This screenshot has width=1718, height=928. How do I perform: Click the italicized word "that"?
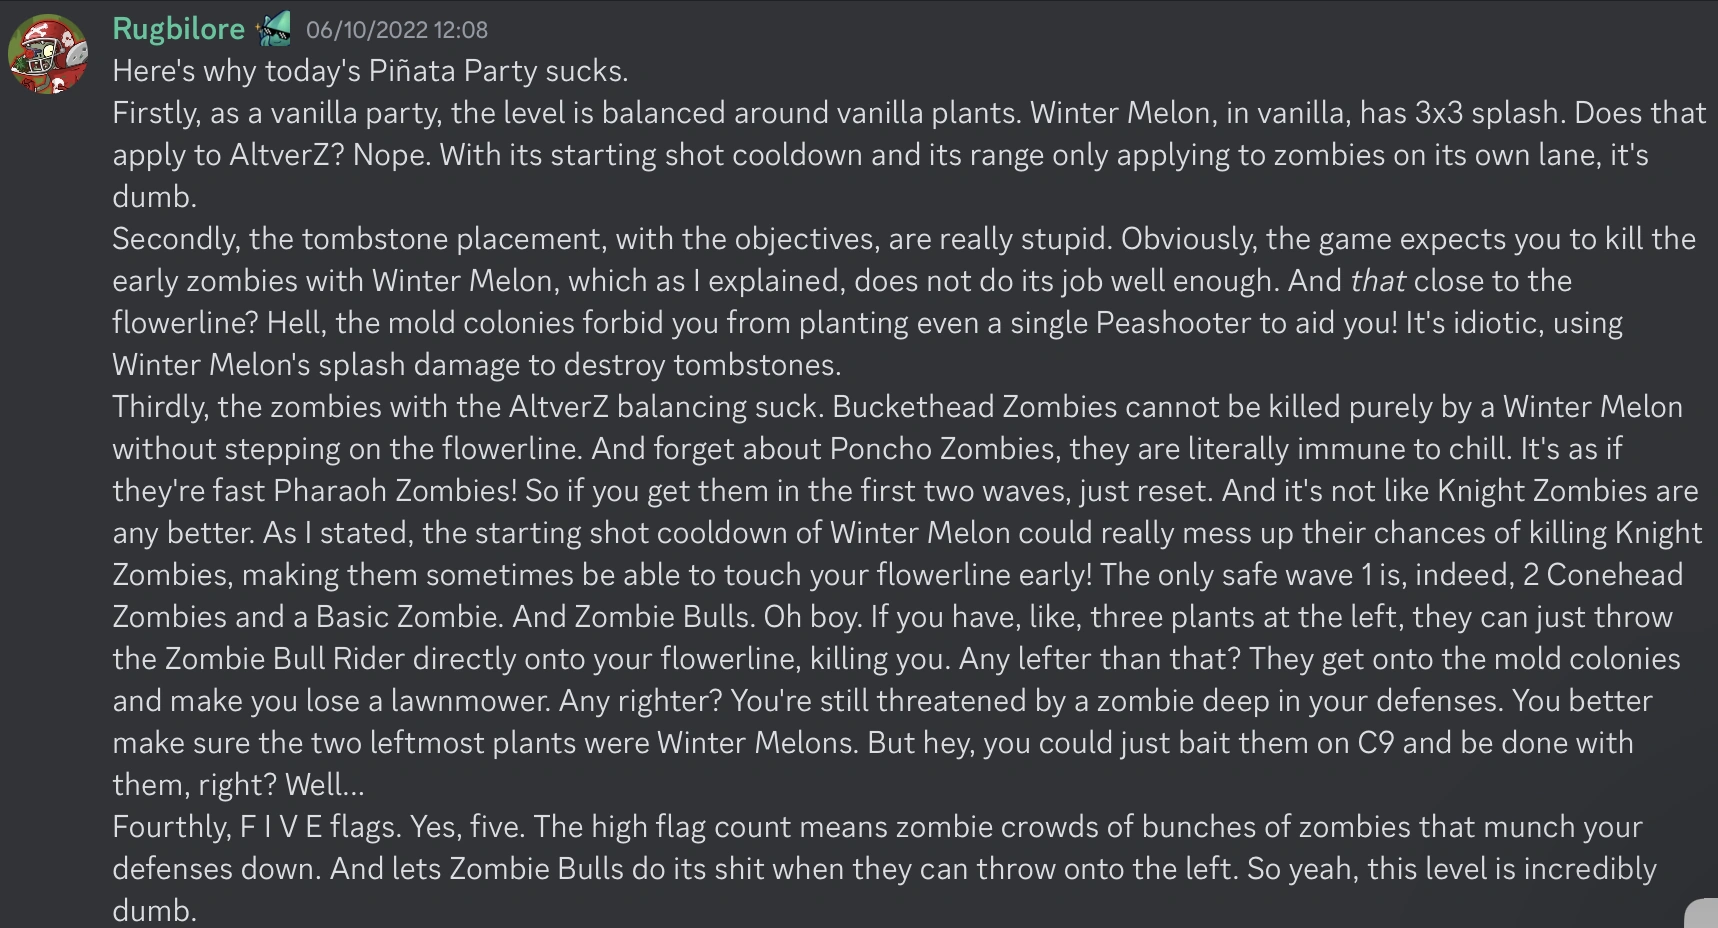pyautogui.click(x=1377, y=281)
